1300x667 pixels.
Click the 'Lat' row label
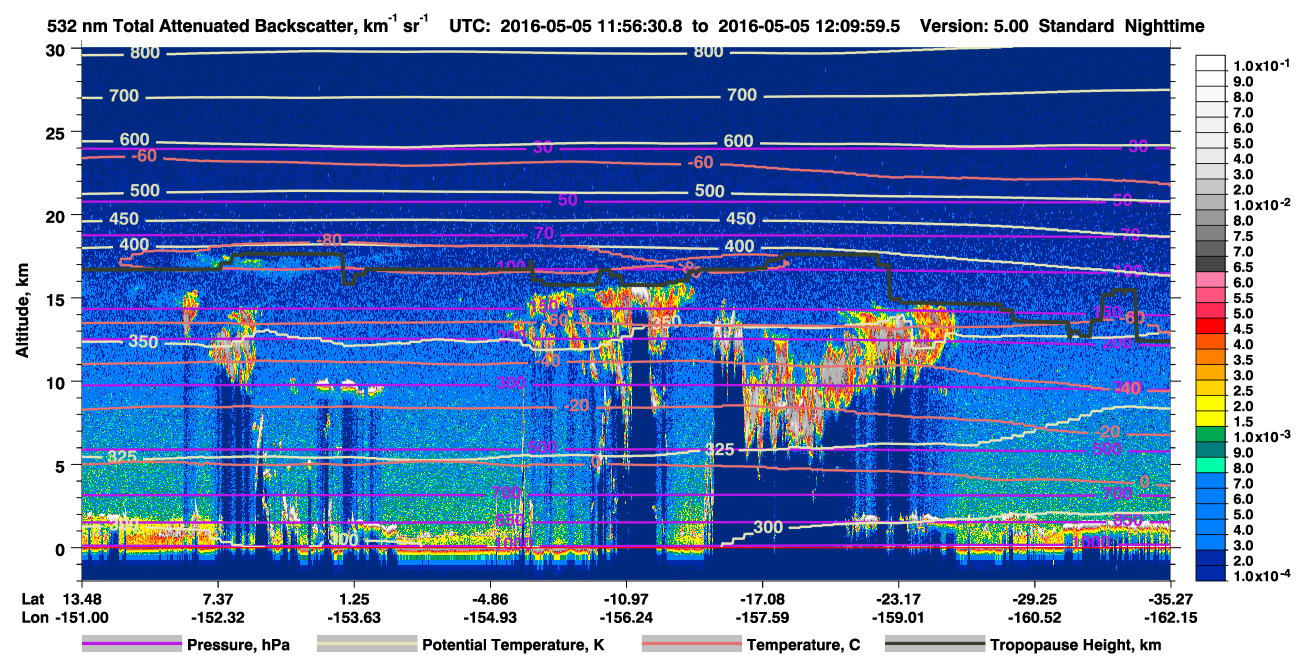pyautogui.click(x=33, y=601)
